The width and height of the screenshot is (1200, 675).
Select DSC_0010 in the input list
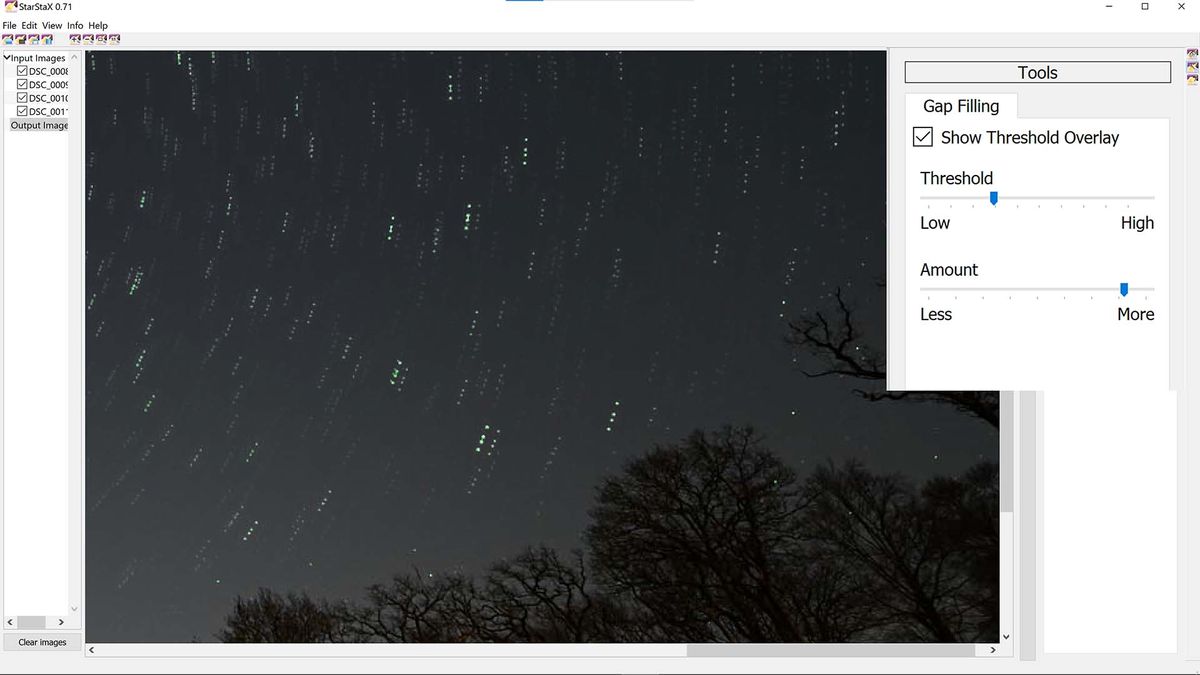[x=45, y=98]
